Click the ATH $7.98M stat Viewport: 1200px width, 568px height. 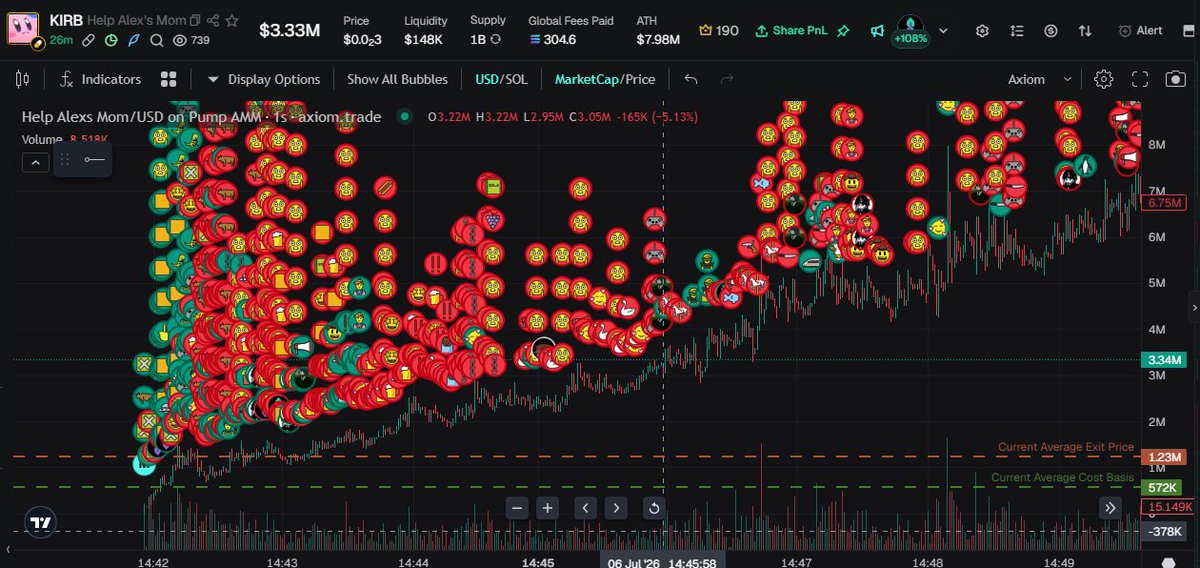pyautogui.click(x=658, y=31)
